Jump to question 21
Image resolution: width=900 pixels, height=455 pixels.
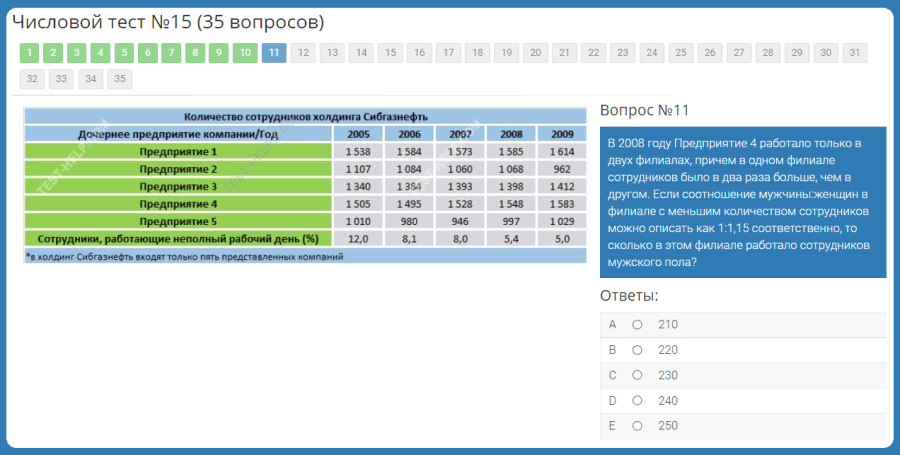click(564, 53)
